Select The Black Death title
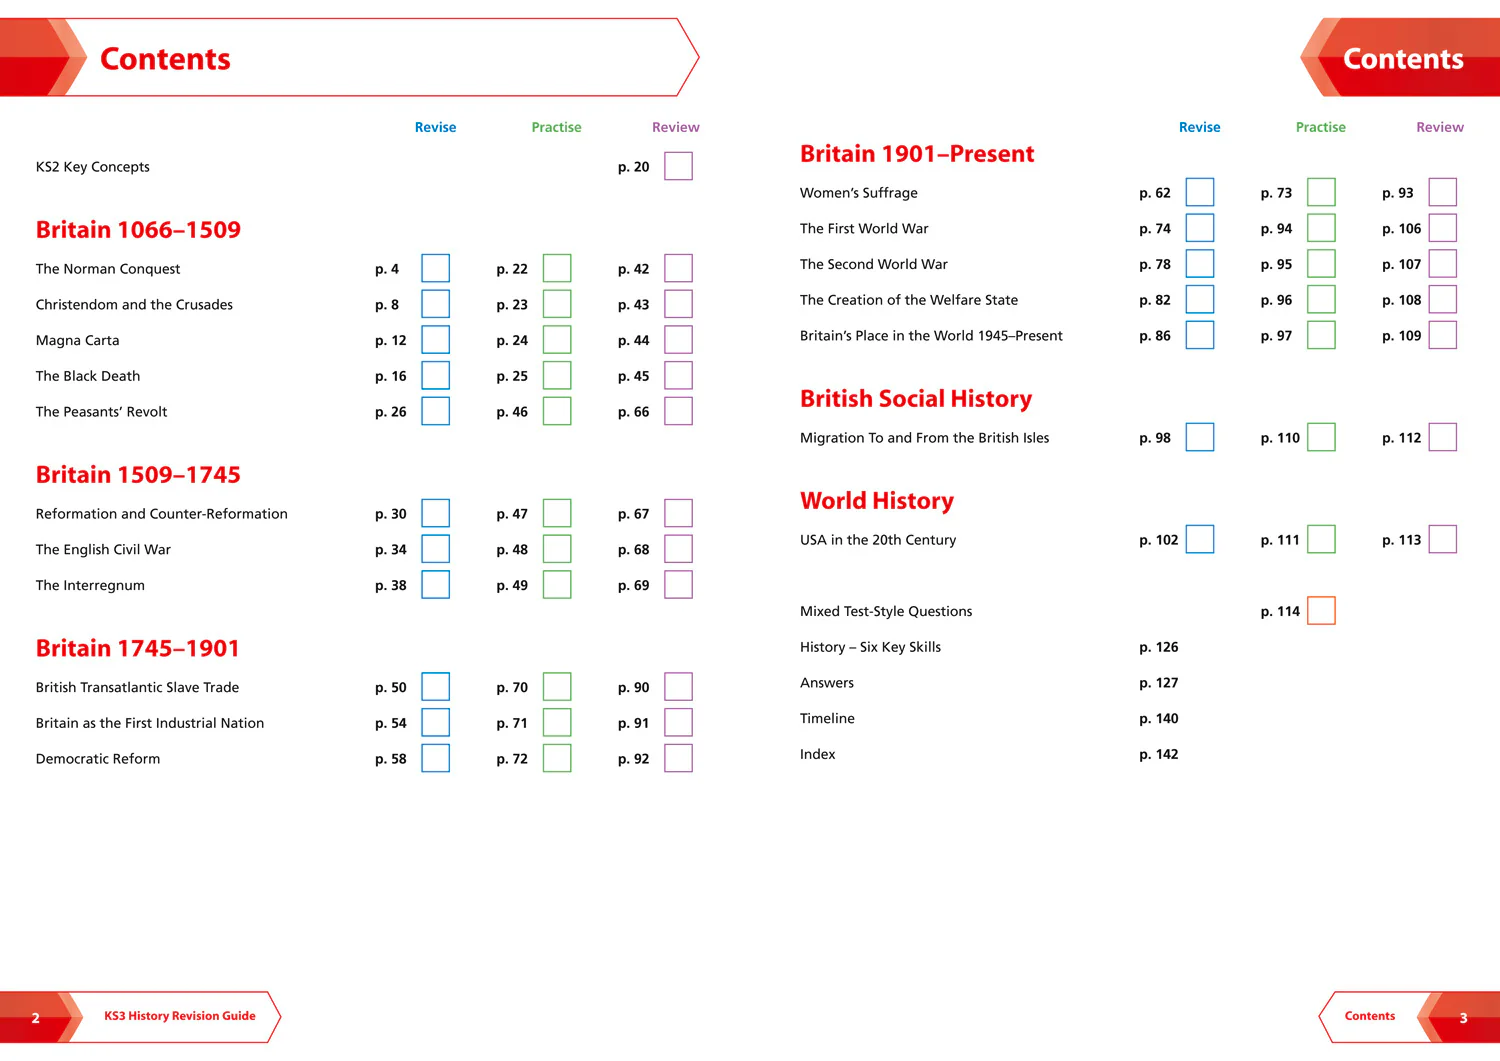 tap(88, 376)
